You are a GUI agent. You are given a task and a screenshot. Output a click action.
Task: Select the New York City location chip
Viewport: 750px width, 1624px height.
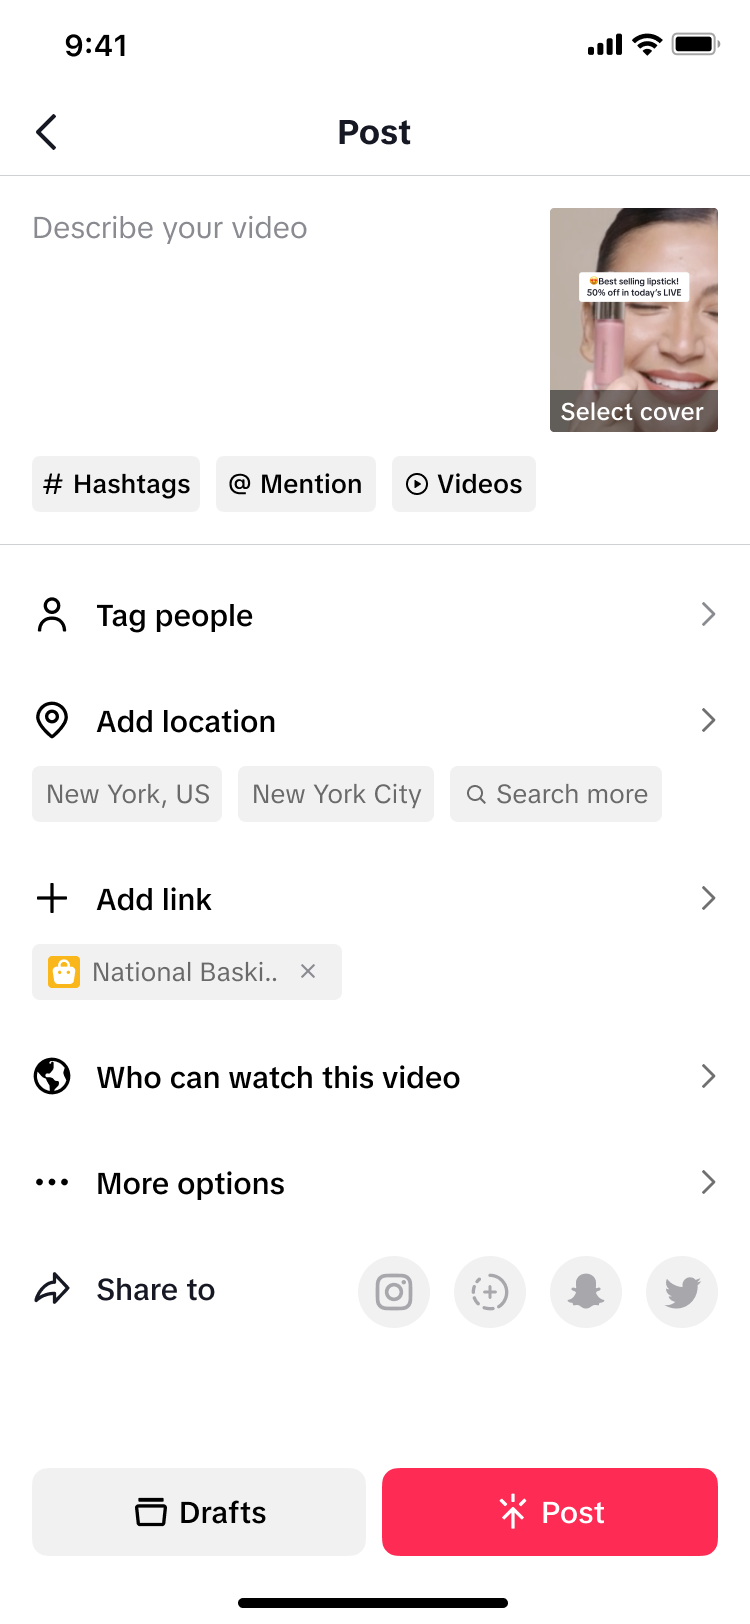click(336, 794)
